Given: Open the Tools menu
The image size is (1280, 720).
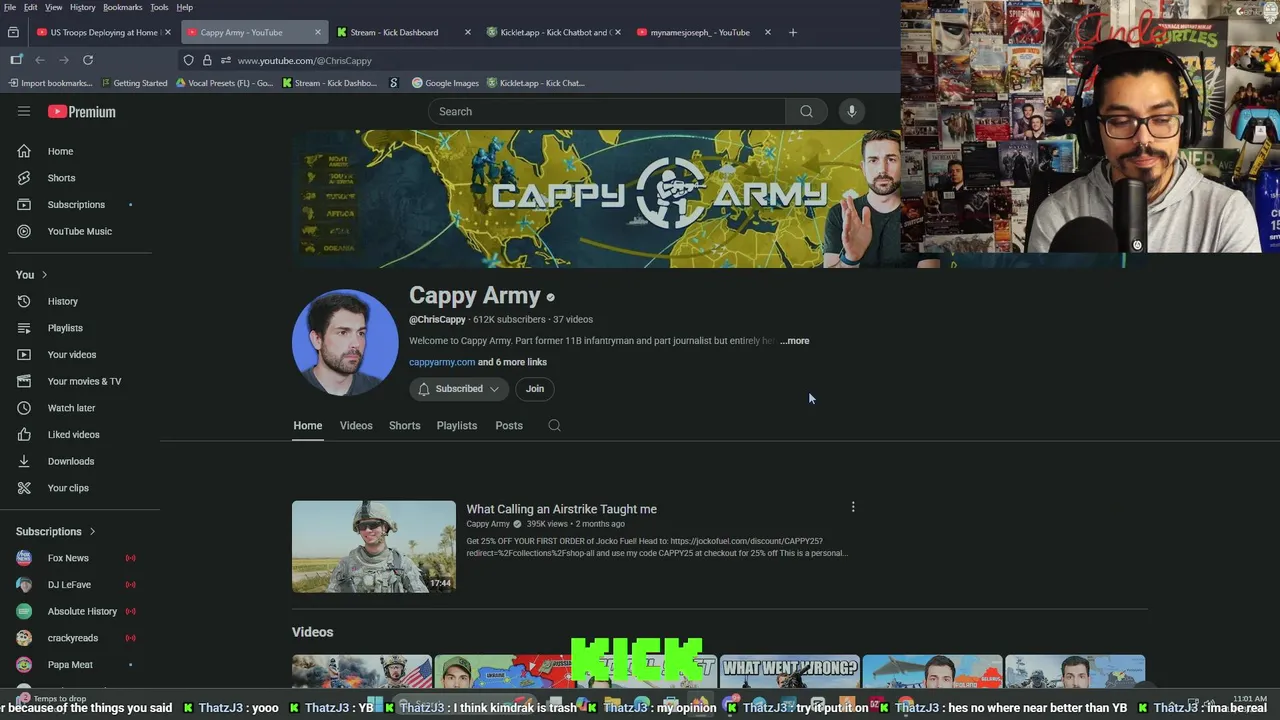Looking at the screenshot, I should 159,7.
